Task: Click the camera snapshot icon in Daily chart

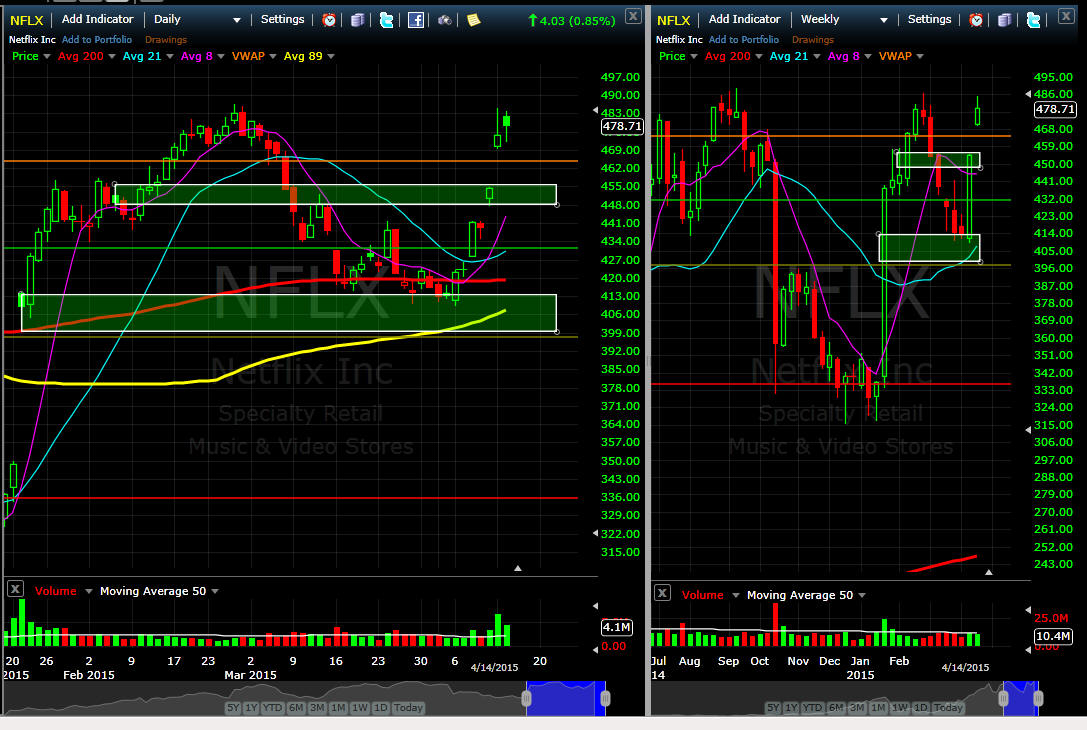Action: point(445,20)
